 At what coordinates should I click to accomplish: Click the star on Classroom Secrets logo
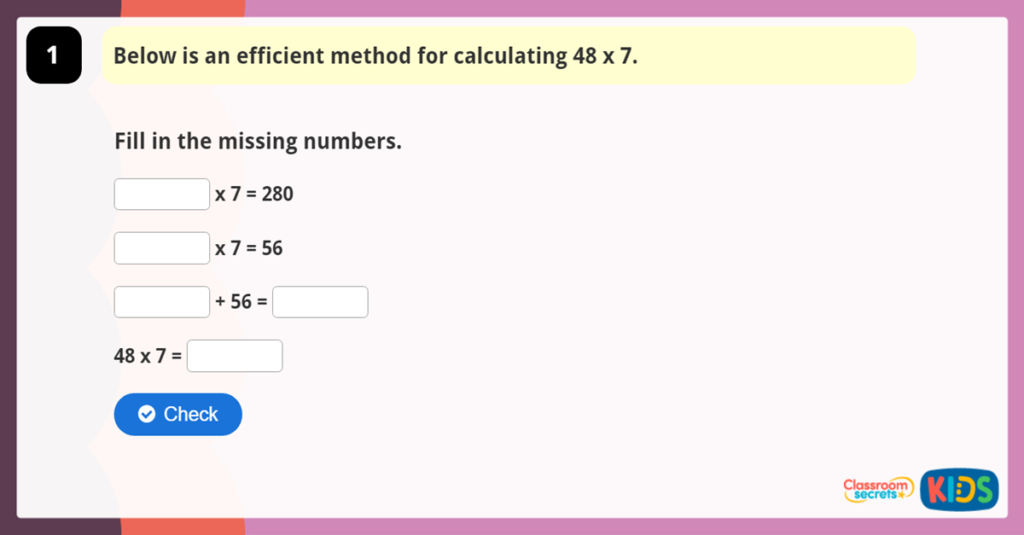[x=900, y=495]
